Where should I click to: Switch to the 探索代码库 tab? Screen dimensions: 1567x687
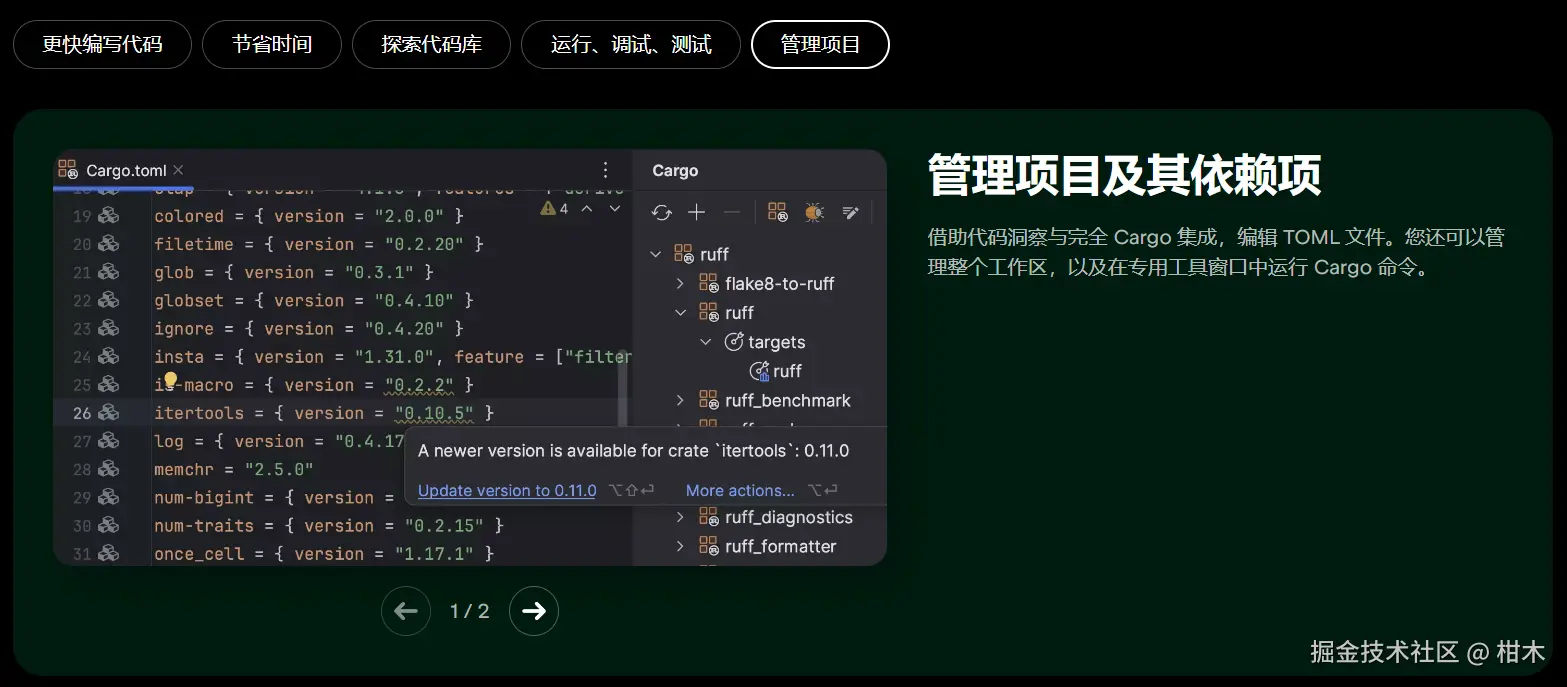click(x=431, y=44)
